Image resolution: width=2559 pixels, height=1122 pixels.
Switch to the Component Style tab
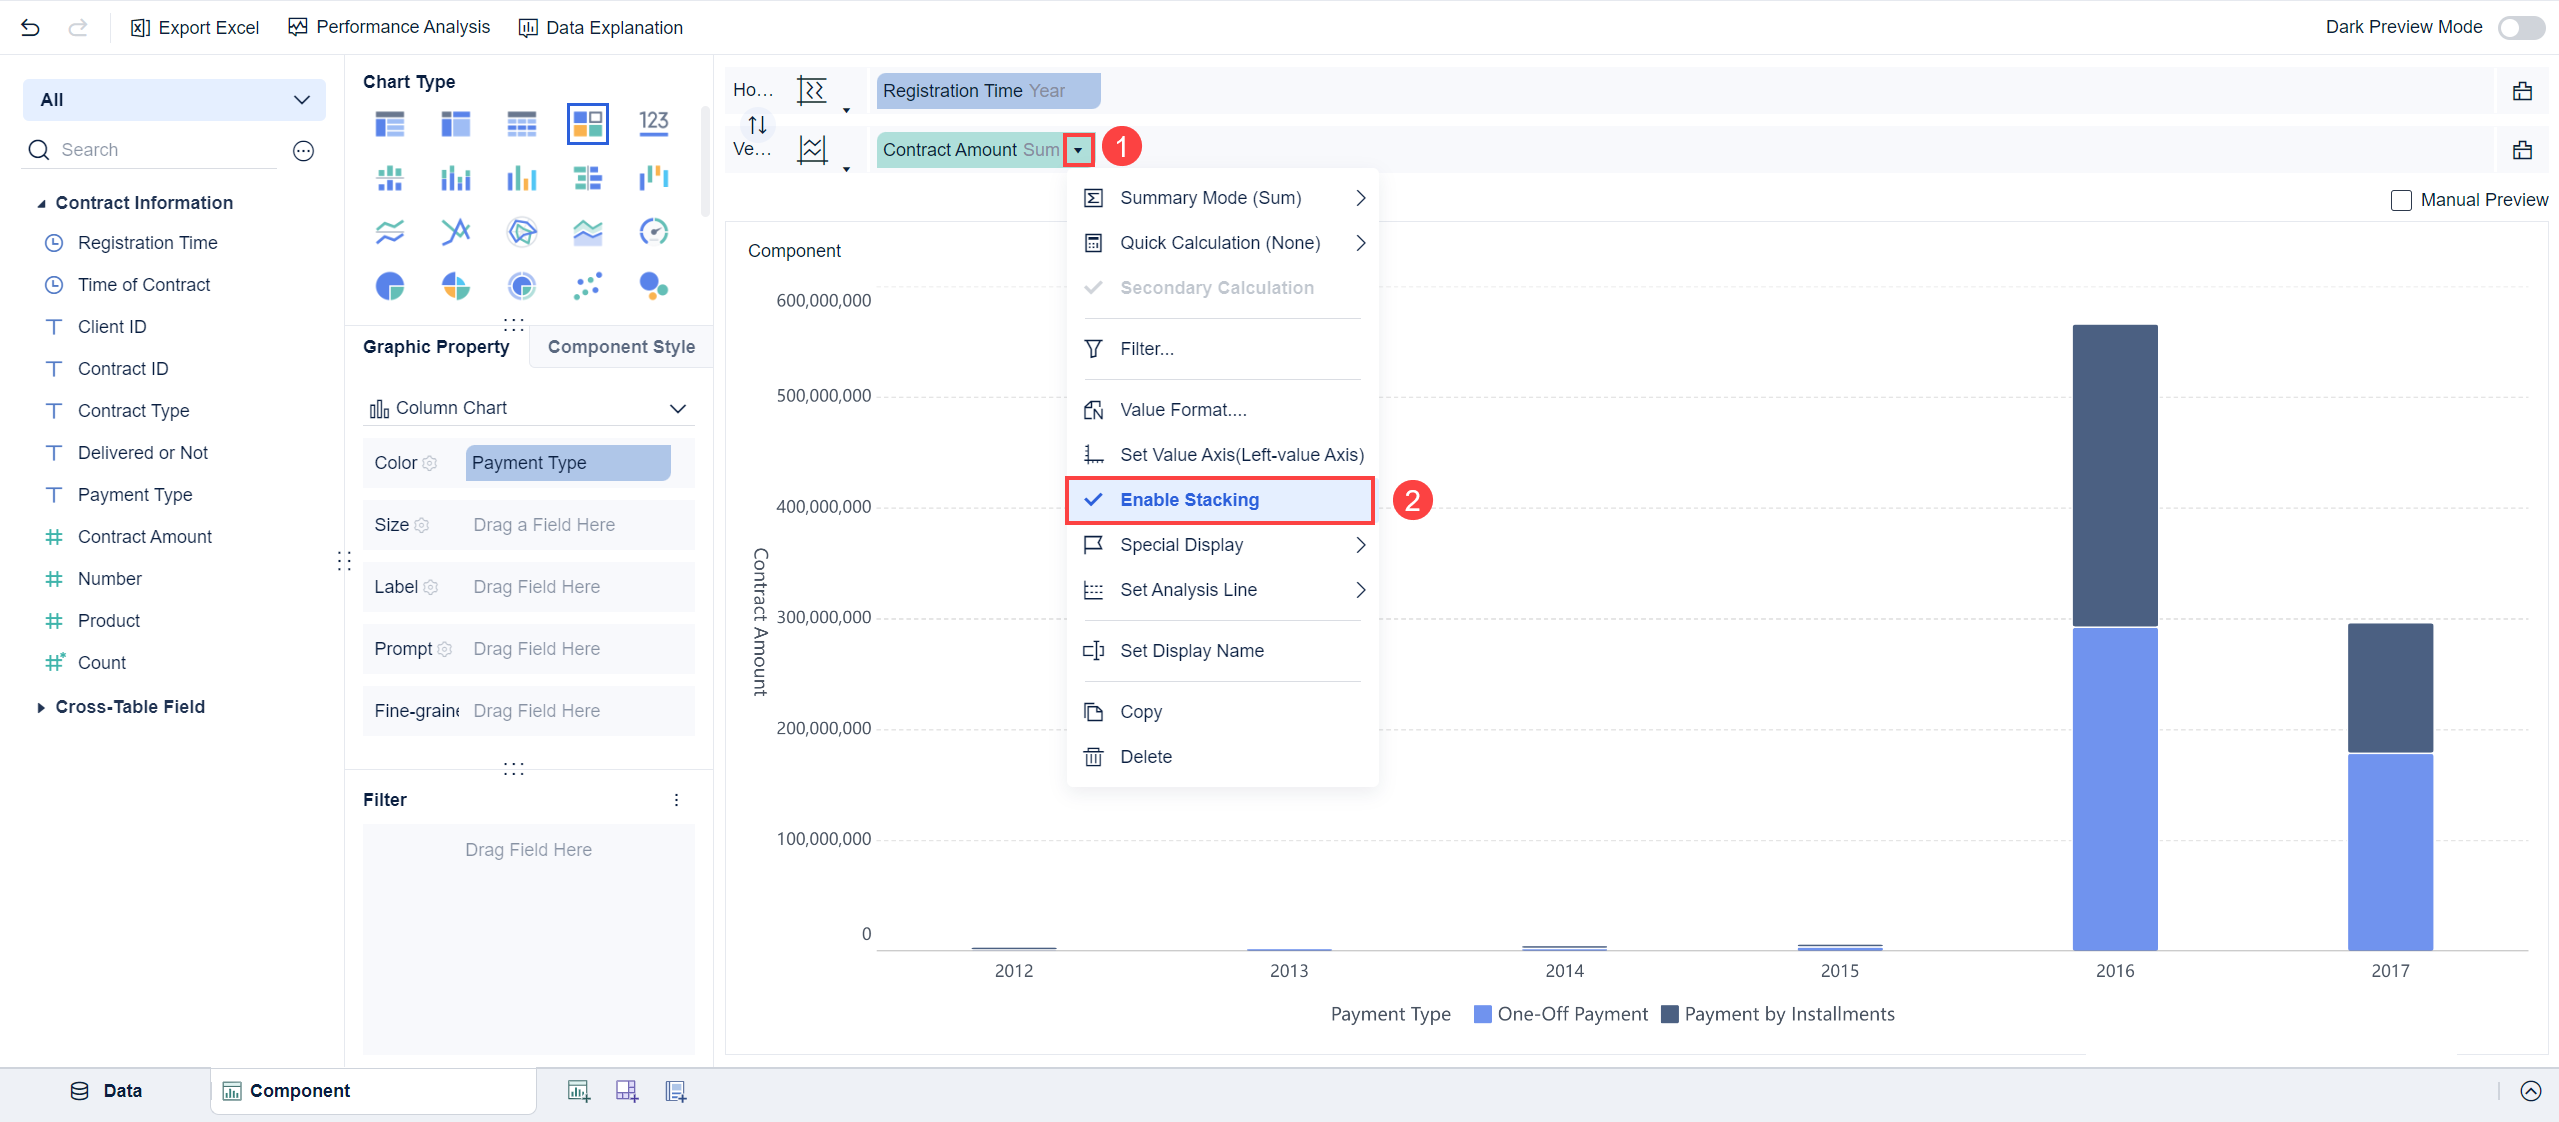click(x=620, y=347)
